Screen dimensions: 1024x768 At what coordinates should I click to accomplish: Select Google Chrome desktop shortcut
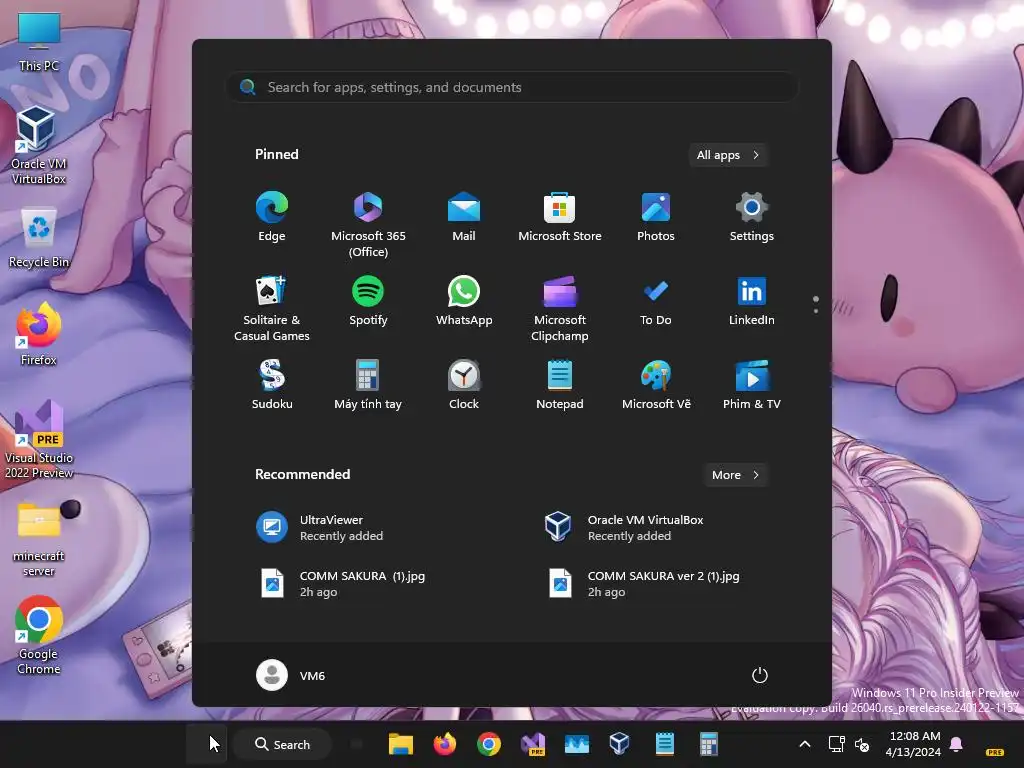click(39, 635)
